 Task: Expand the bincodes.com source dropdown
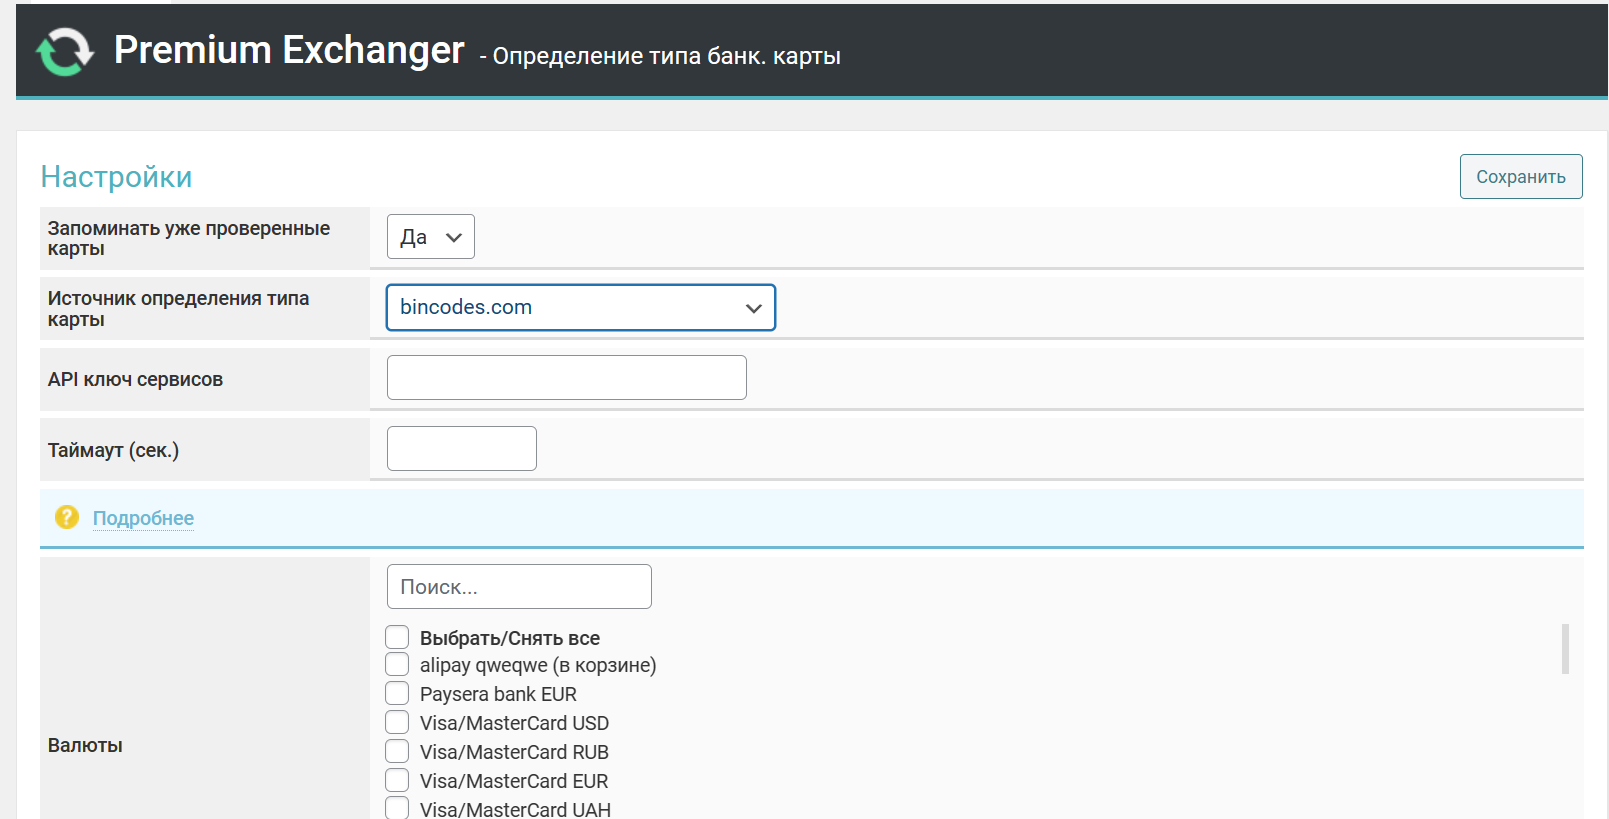(580, 308)
